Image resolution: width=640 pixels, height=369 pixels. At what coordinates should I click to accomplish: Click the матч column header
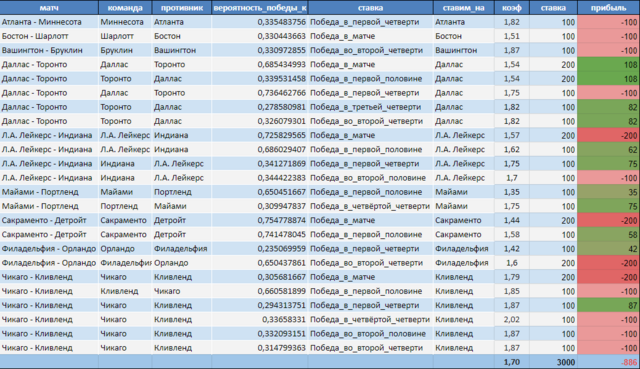[x=49, y=8]
